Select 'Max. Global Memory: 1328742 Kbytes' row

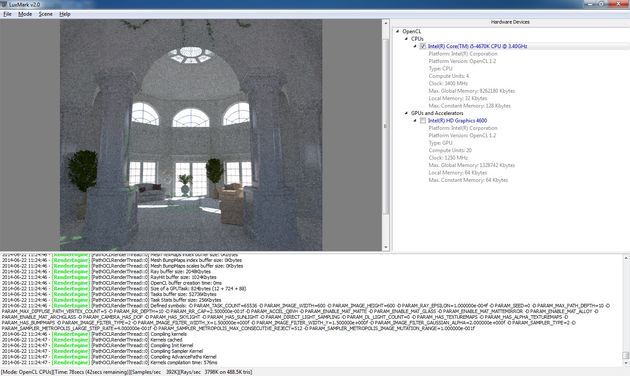click(x=472, y=165)
